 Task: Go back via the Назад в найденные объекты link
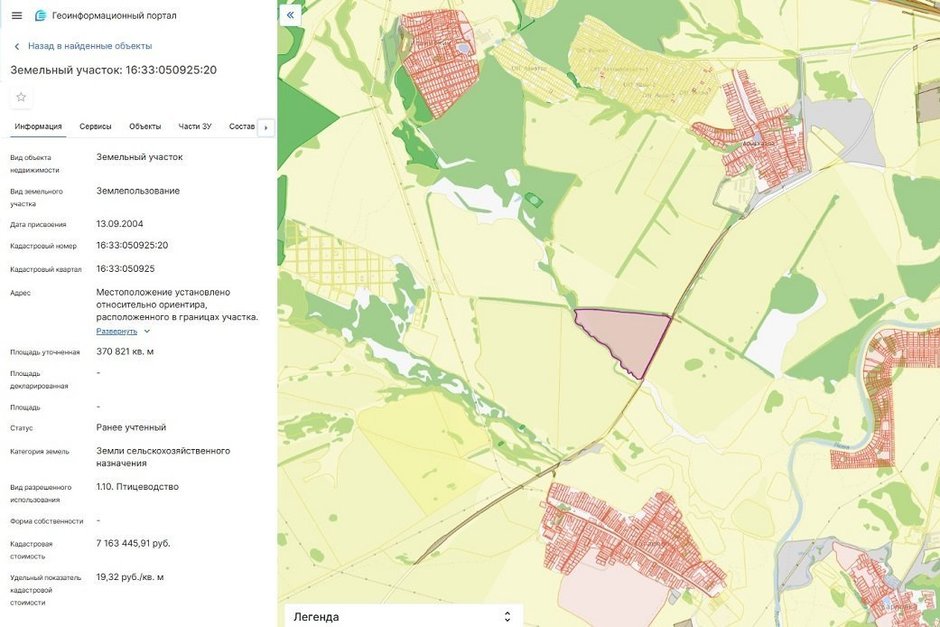89,46
